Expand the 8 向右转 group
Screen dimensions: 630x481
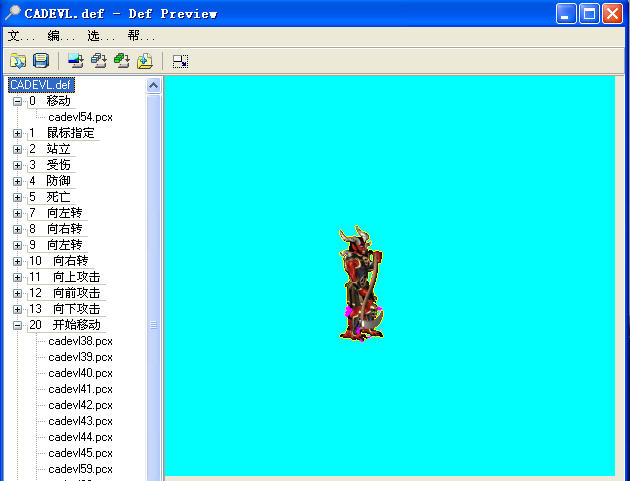click(17, 229)
